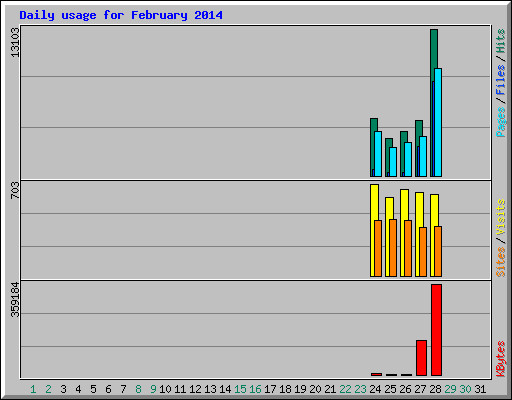
Task: Click the Y-axis value 13103
Action: 15,42
